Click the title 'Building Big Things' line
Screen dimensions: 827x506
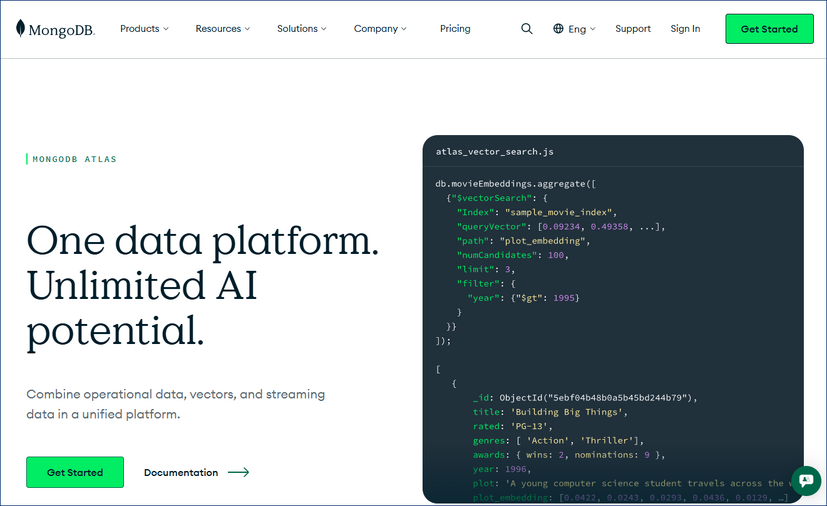550,412
